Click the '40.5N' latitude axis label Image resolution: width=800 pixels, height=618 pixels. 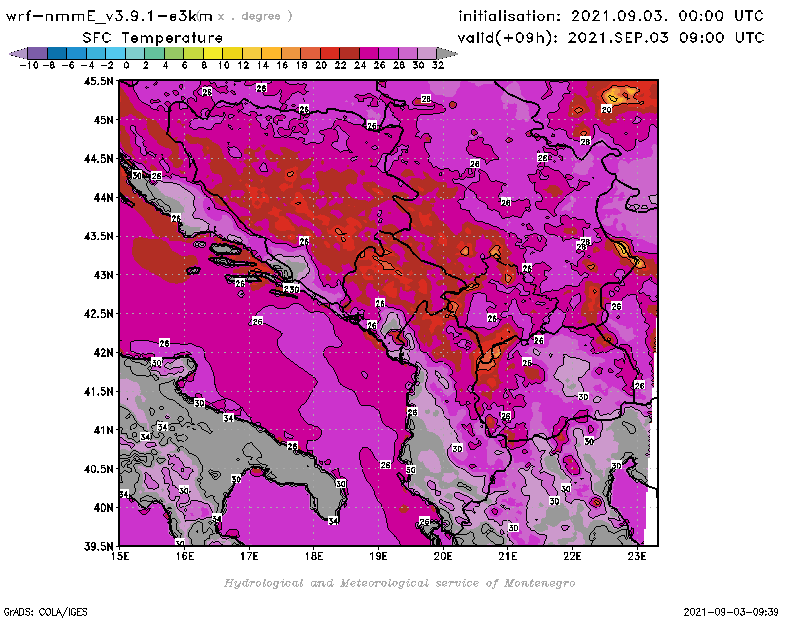click(x=98, y=469)
